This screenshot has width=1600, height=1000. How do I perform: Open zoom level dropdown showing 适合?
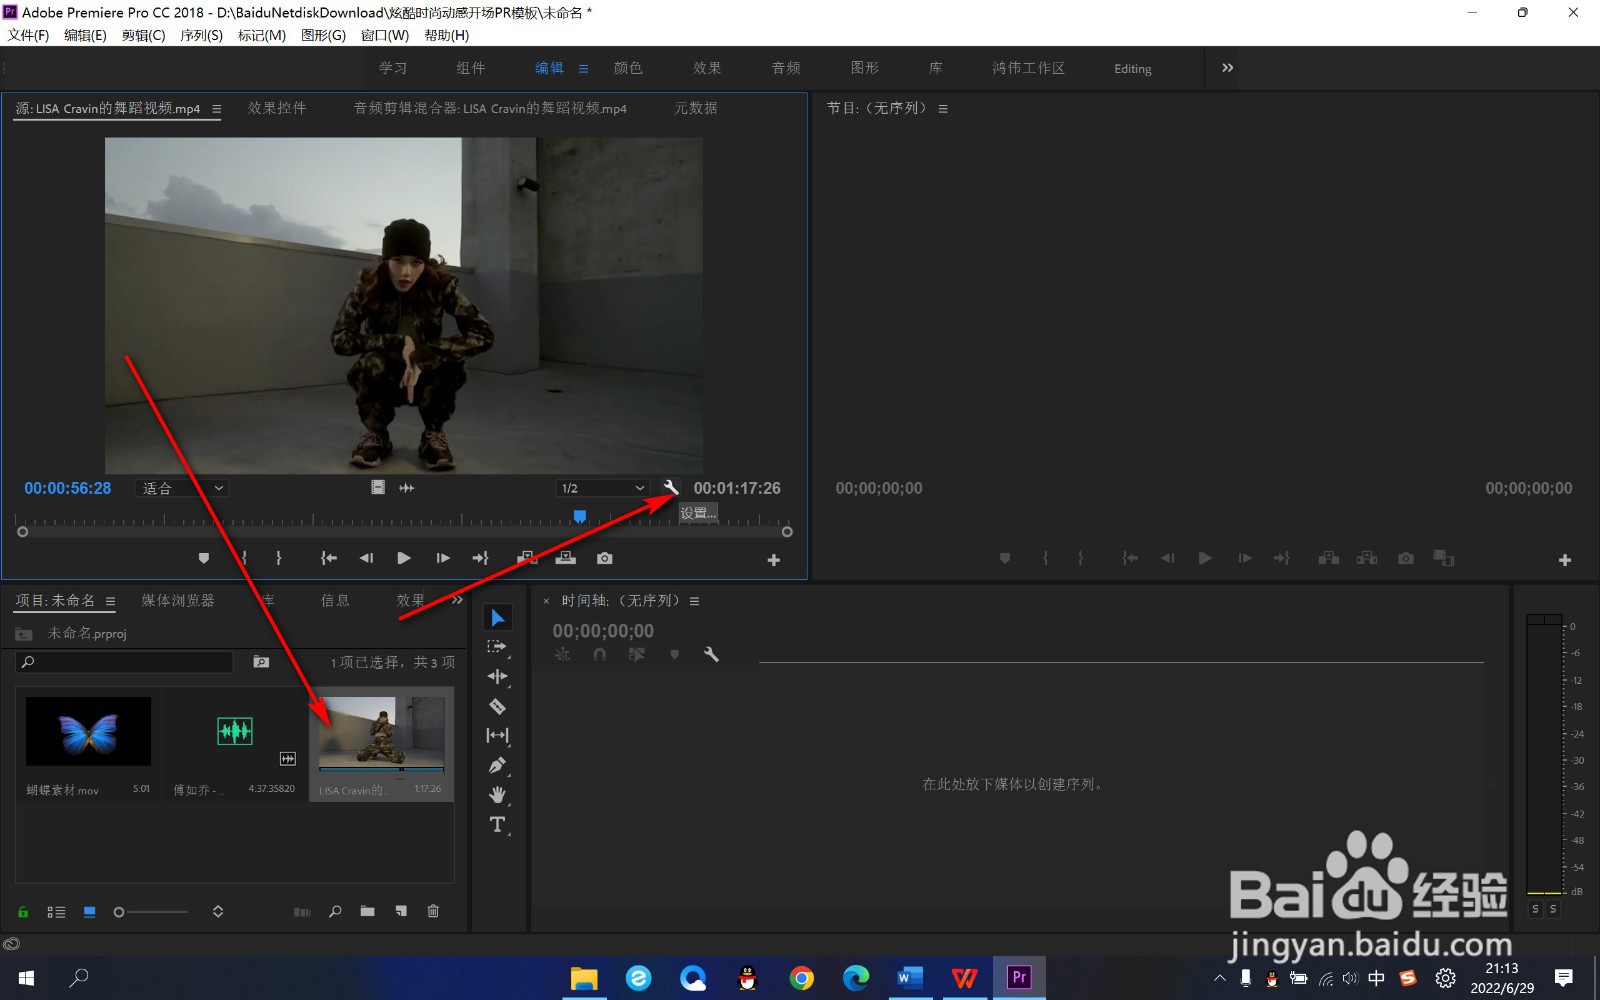(183, 488)
